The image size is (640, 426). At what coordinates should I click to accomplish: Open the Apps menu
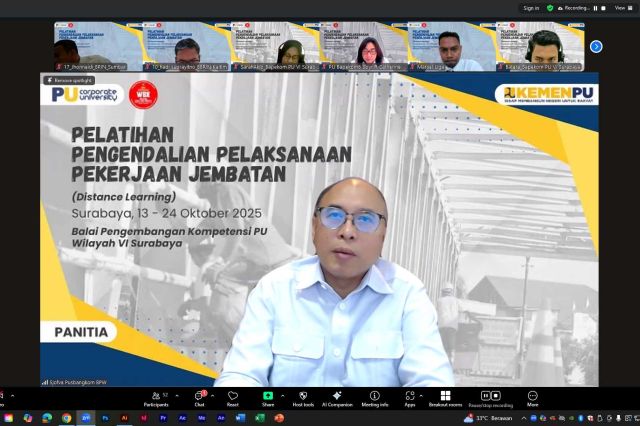pos(410,397)
